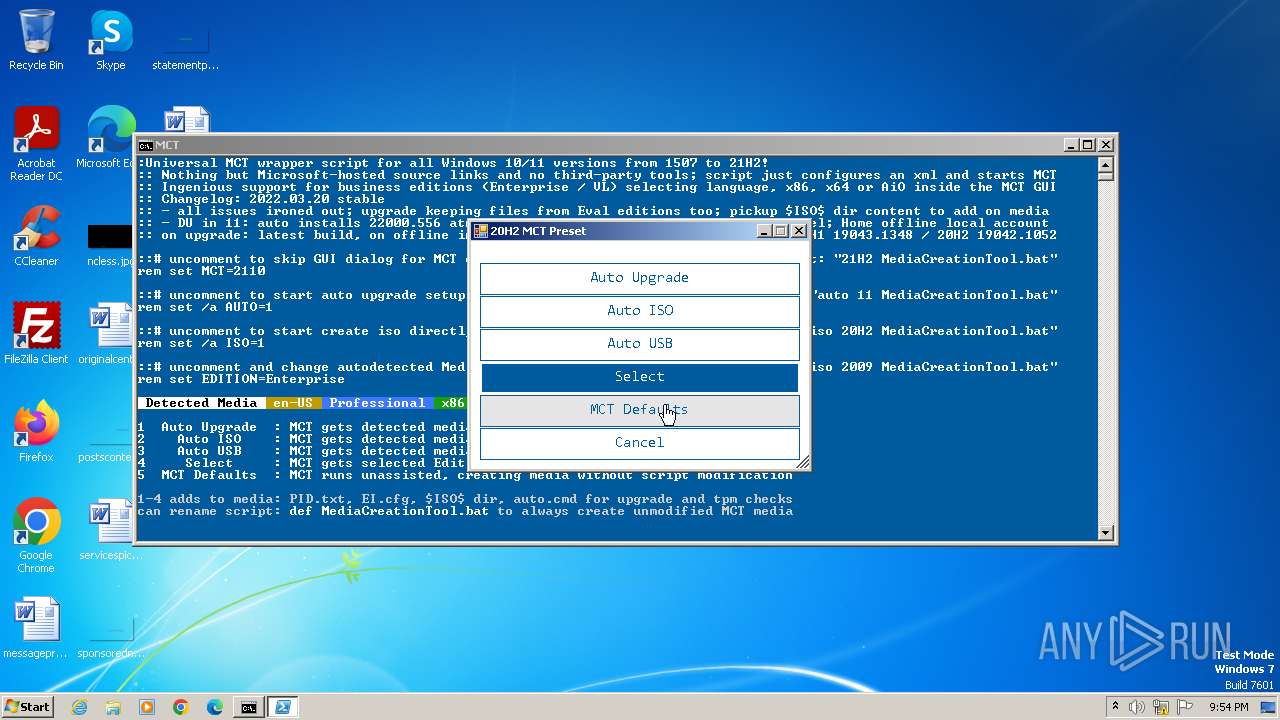Open Recycle Bin desktop icon
Viewport: 1280px width, 720px height.
36,40
